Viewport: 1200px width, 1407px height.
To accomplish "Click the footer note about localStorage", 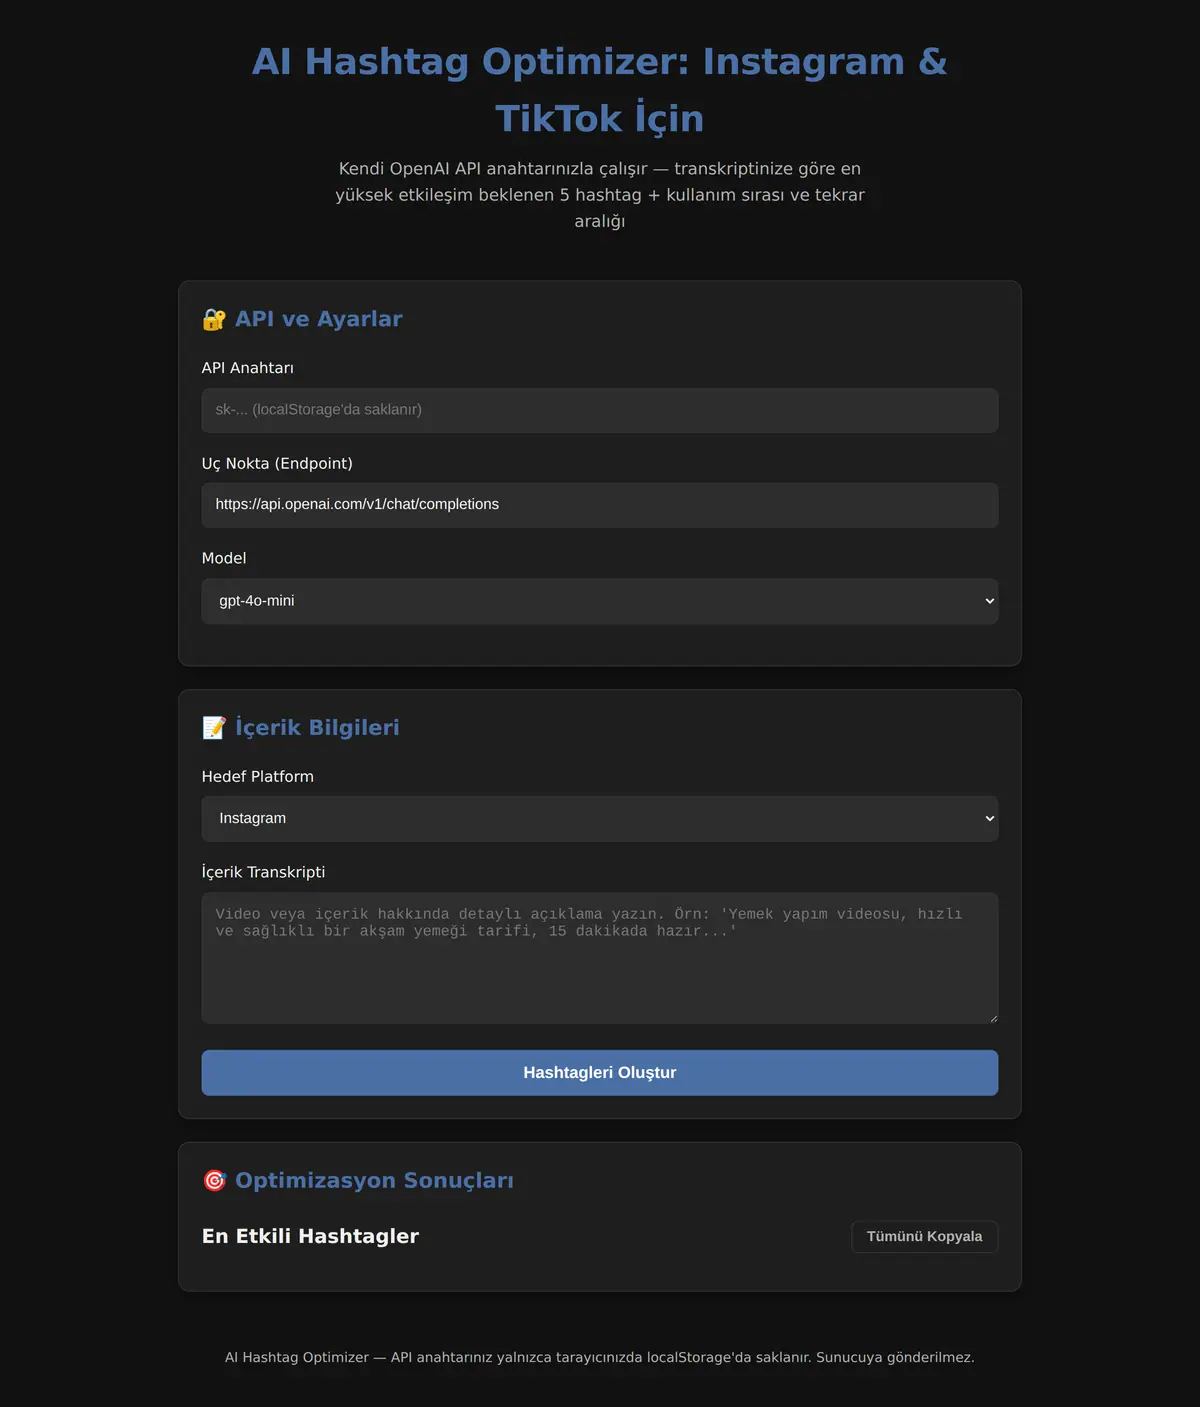I will [600, 1358].
